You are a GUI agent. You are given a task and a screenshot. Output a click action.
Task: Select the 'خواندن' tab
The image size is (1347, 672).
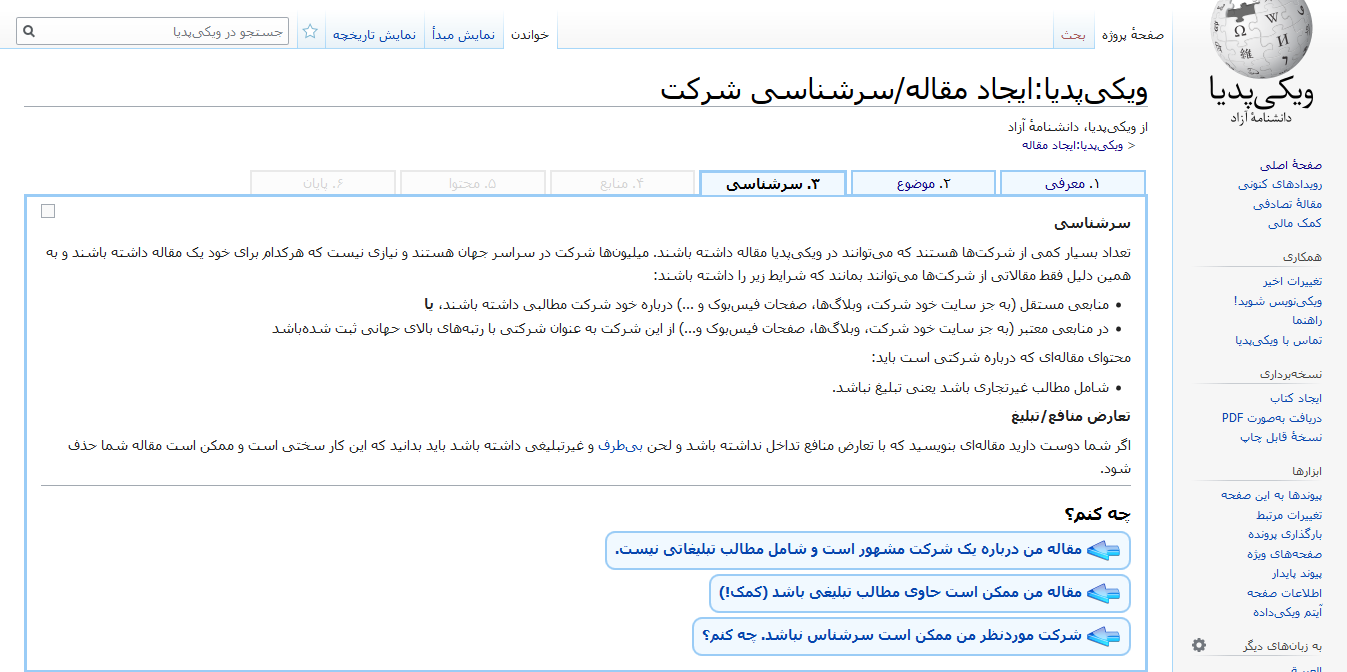tap(530, 34)
